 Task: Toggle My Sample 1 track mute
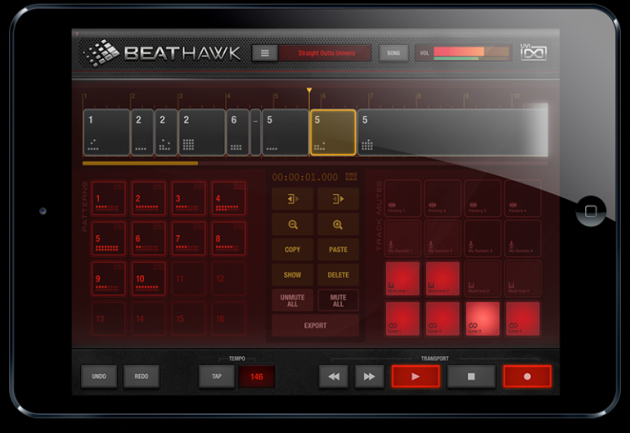[403, 239]
